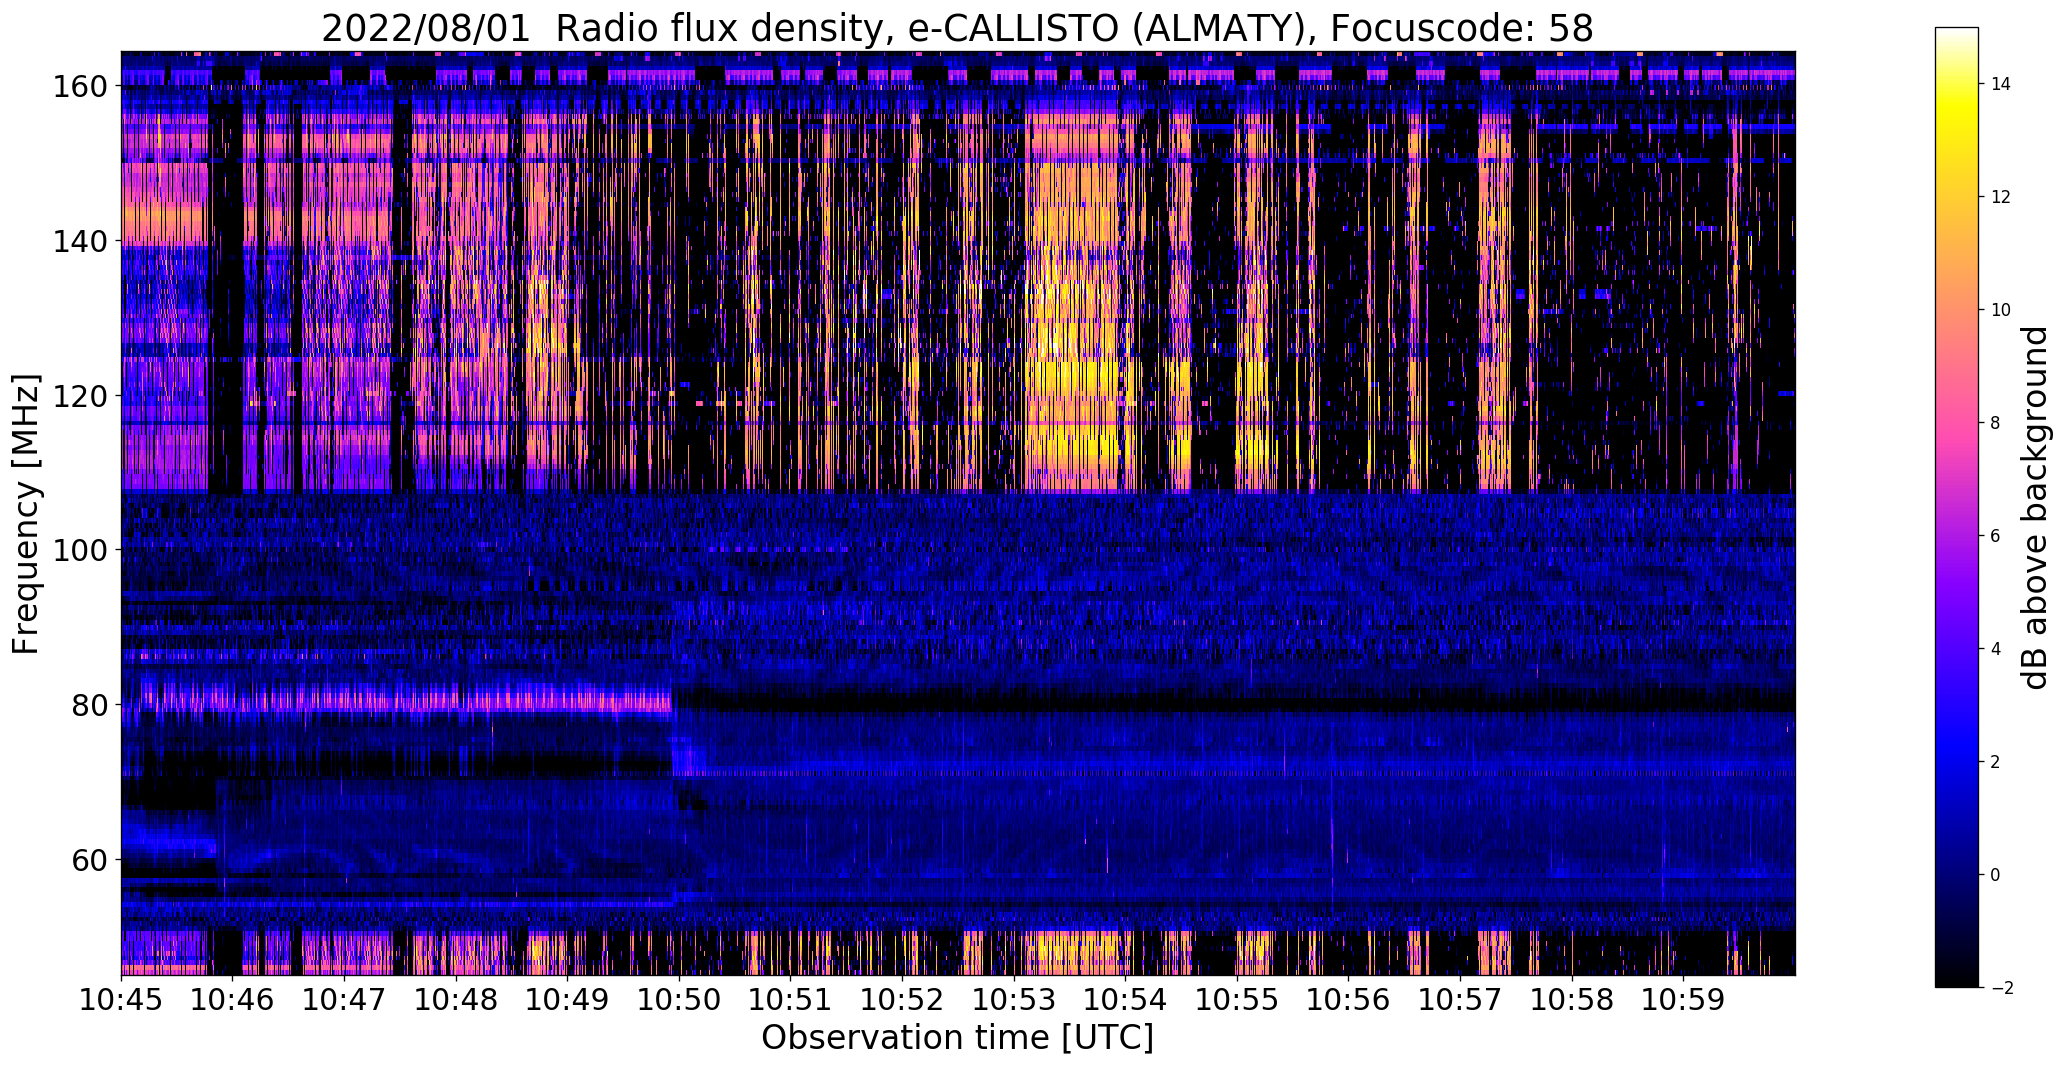Click the 8 colorbar tick label
The image size is (2066, 1067).
pyautogui.click(x=1995, y=423)
